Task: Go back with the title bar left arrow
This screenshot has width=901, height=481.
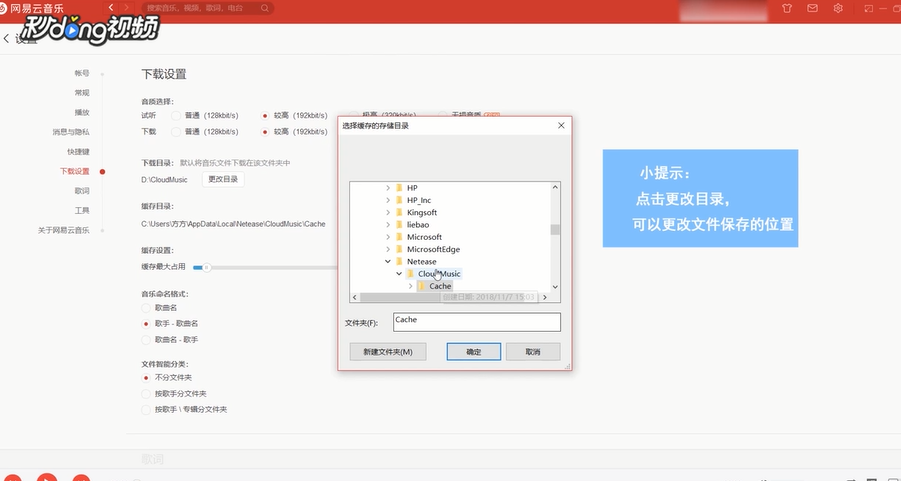Action: click(x=111, y=8)
